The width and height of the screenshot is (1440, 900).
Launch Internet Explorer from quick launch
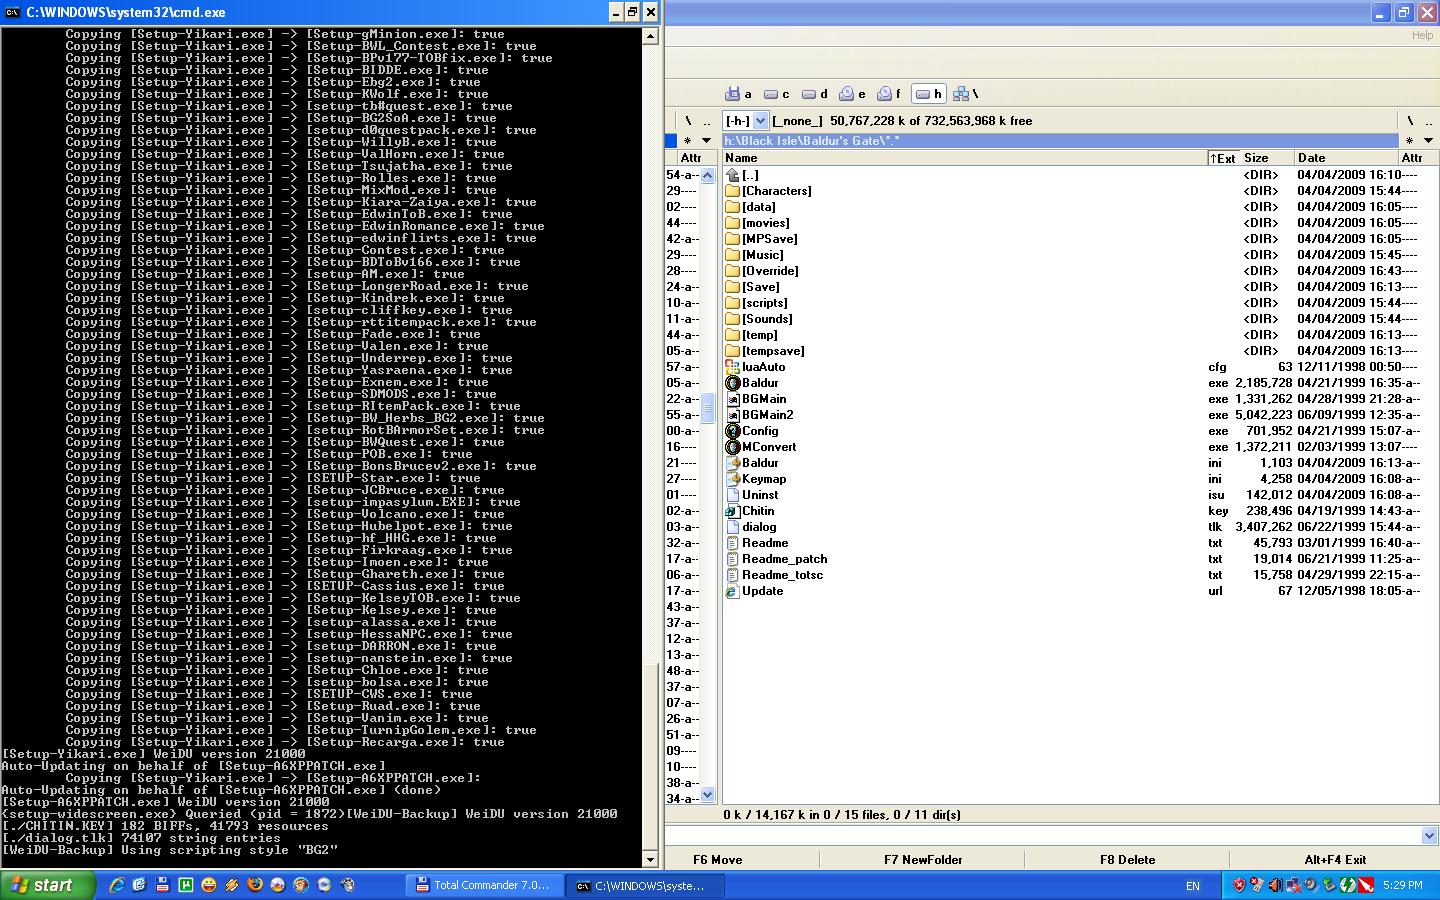pos(117,885)
